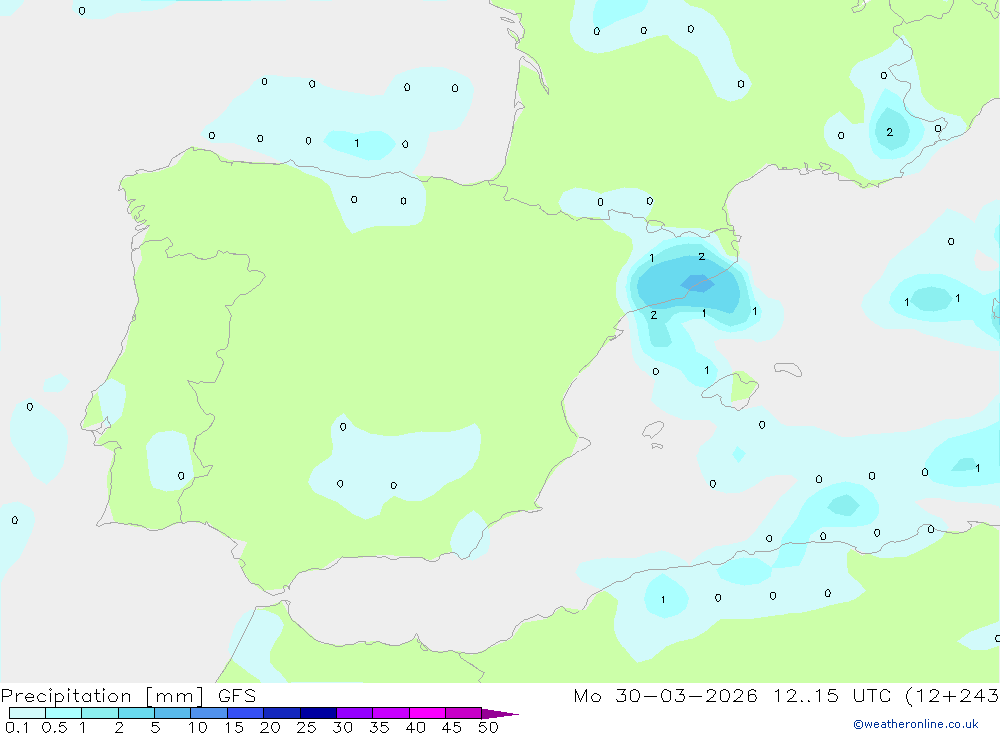Click the 45–50 mm legend color box
The image size is (1000, 733).
click(464, 713)
